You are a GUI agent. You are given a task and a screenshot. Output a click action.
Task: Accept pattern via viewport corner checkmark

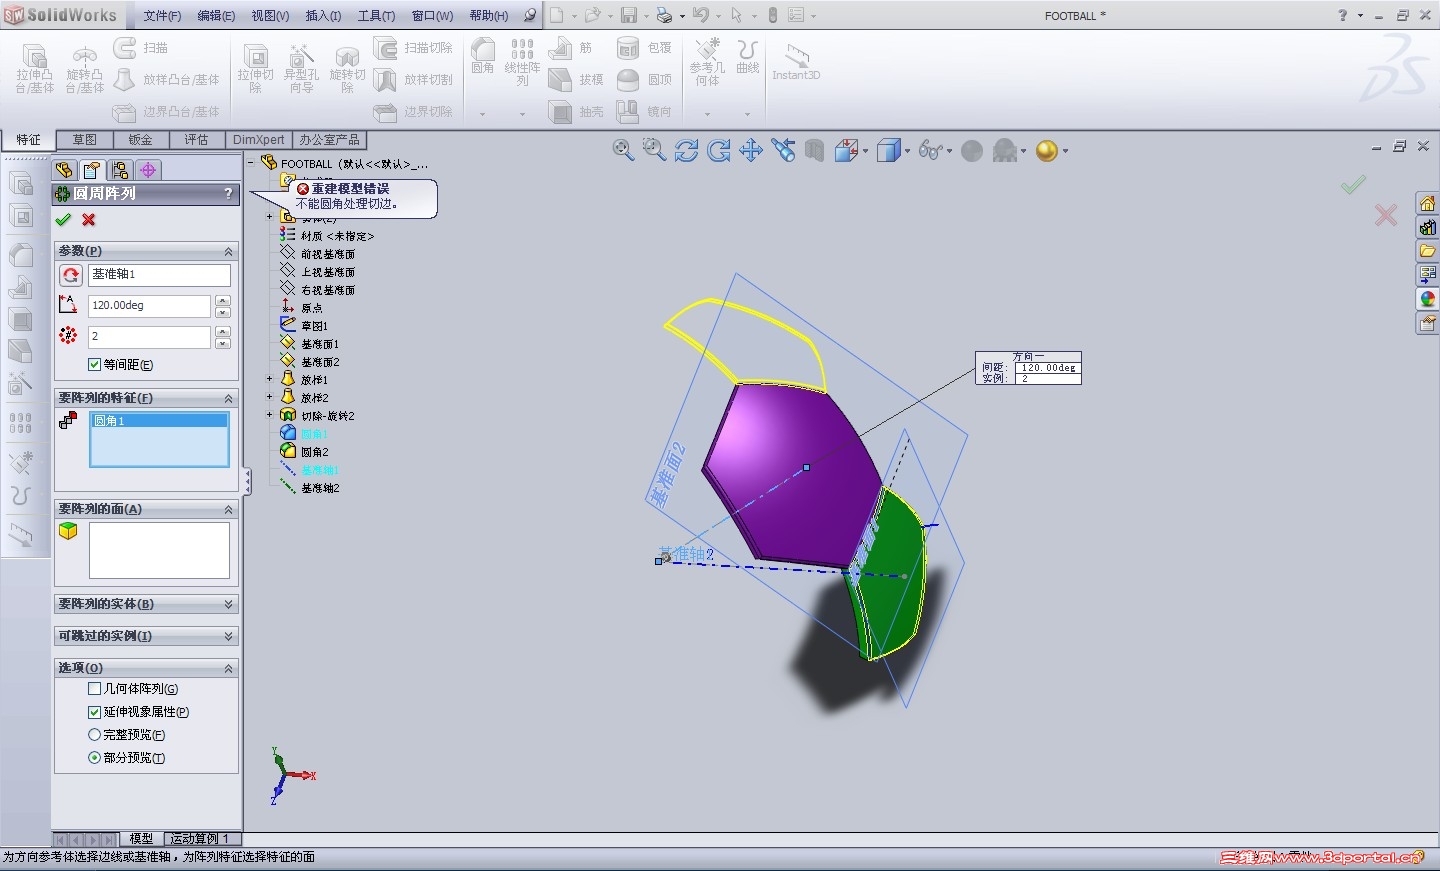click(x=1353, y=184)
